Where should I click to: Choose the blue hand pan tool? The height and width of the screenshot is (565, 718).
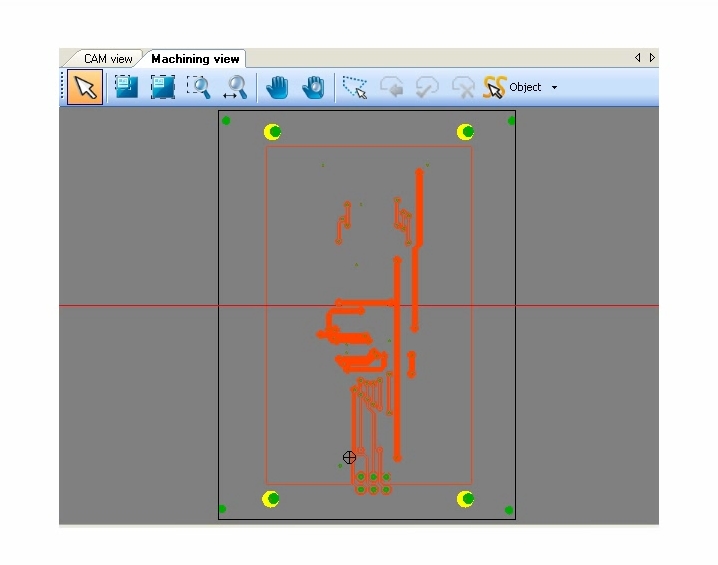pos(277,88)
